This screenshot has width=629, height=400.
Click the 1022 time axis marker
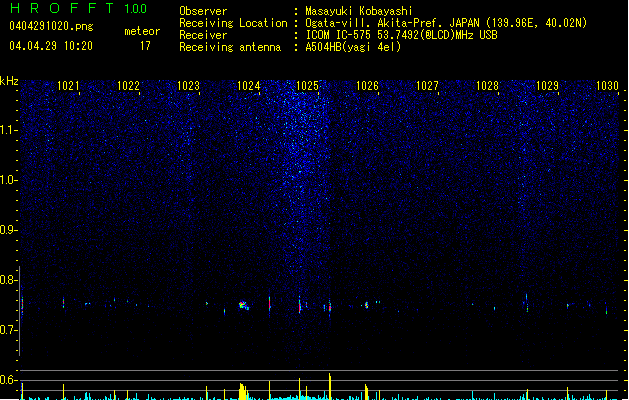128,86
